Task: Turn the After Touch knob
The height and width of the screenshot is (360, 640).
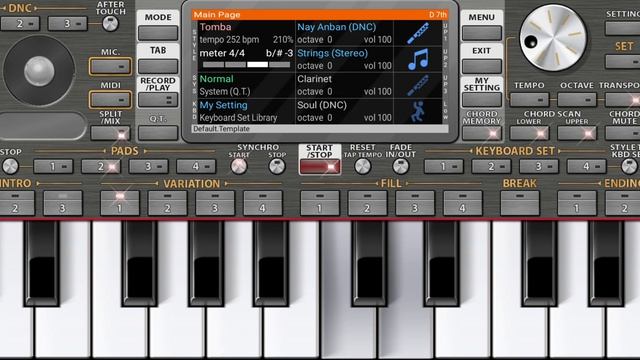Action: pyautogui.click(x=110, y=24)
